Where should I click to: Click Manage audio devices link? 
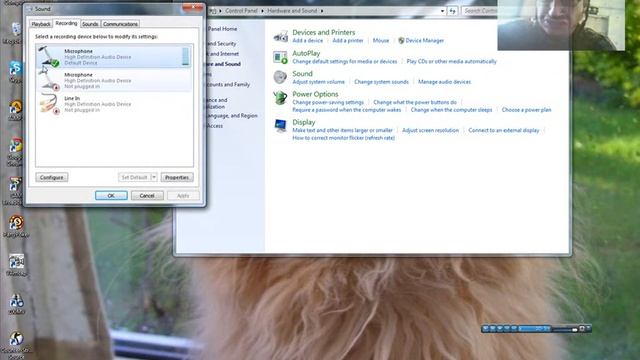tap(444, 82)
